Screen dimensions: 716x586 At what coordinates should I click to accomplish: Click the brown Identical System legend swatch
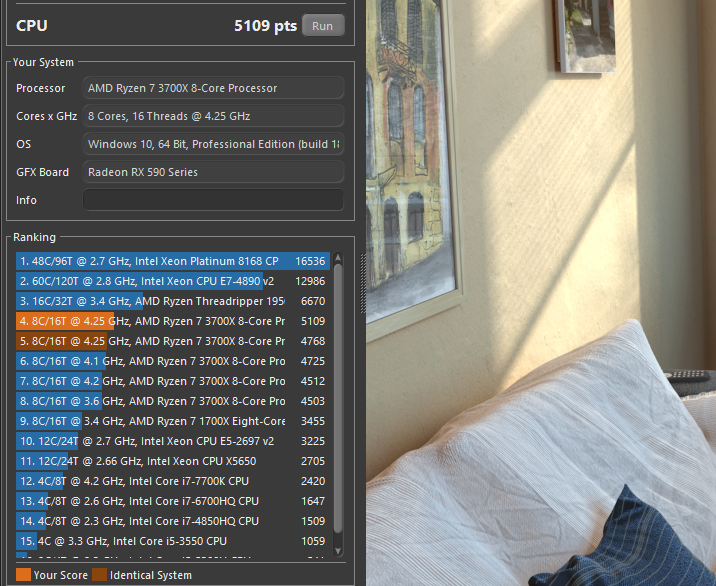pyautogui.click(x=99, y=575)
